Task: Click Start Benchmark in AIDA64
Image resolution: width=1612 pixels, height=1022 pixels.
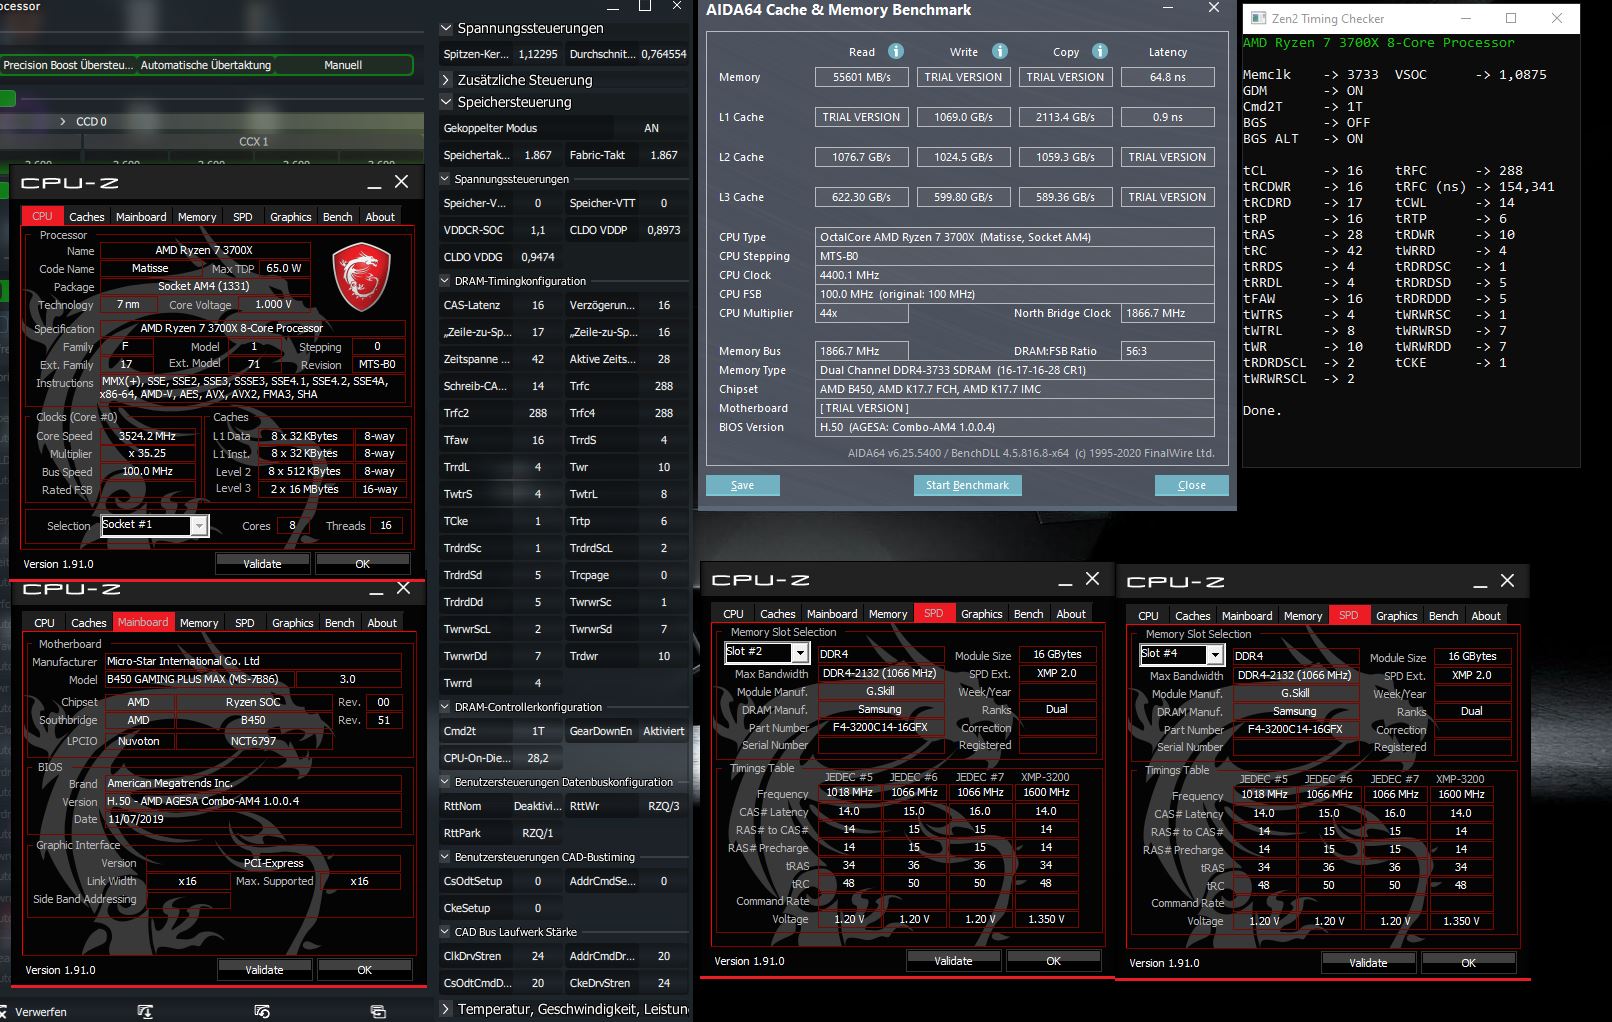Action: click(x=968, y=485)
